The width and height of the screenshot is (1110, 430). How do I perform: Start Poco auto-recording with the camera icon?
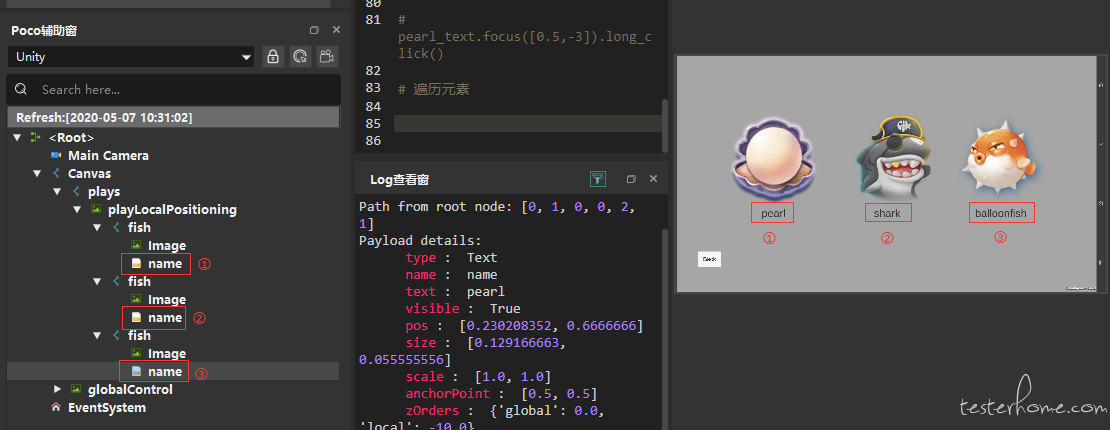[x=327, y=57]
